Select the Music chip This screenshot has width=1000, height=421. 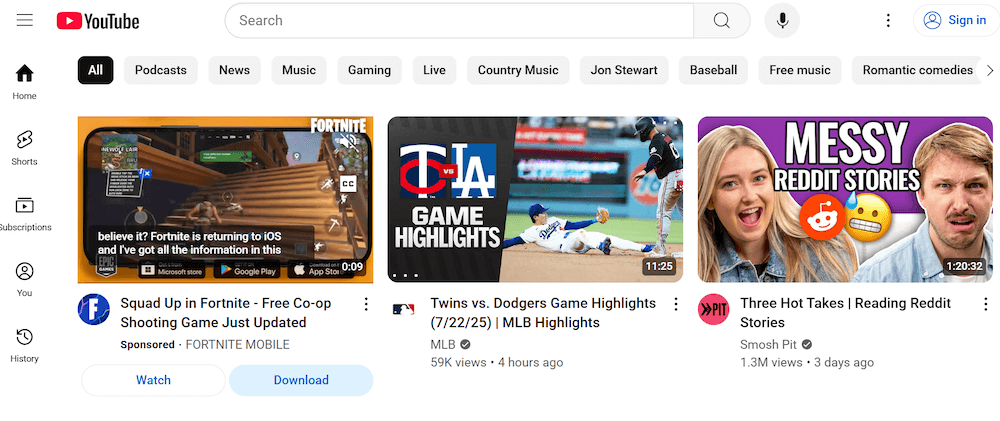click(299, 70)
